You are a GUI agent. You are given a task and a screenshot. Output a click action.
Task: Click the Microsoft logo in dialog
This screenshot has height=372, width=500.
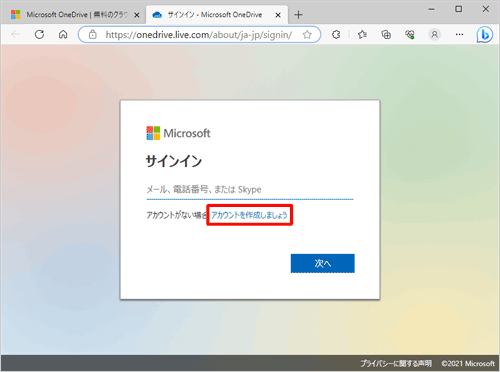pyautogui.click(x=178, y=133)
